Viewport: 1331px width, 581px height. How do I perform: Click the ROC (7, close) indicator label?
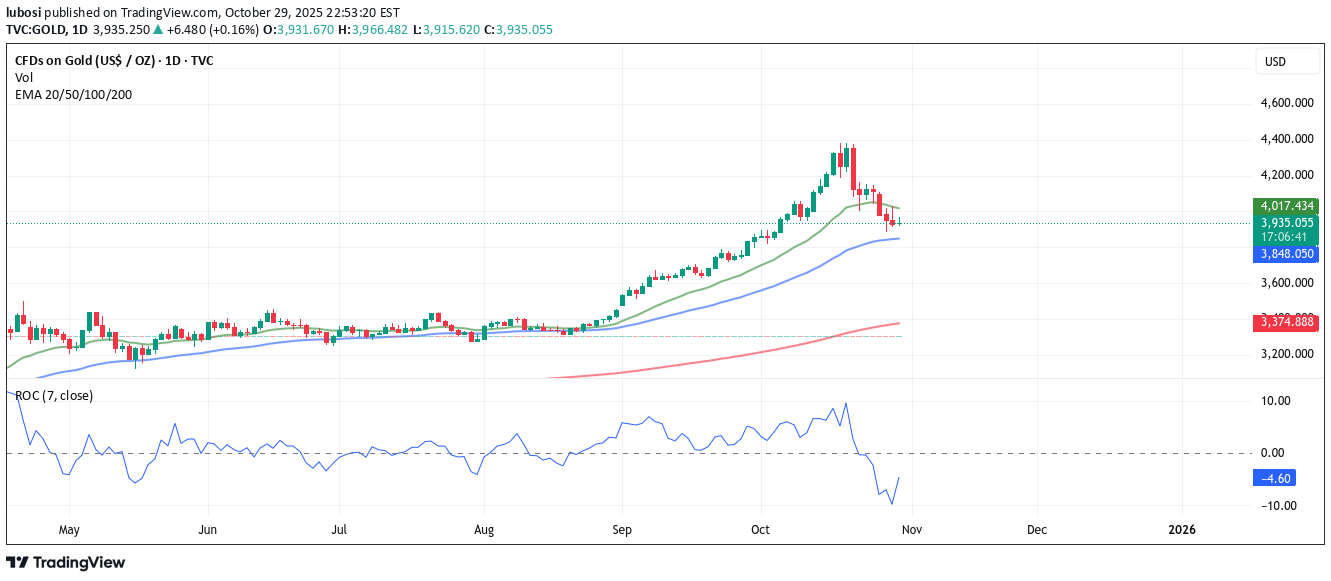(x=54, y=396)
